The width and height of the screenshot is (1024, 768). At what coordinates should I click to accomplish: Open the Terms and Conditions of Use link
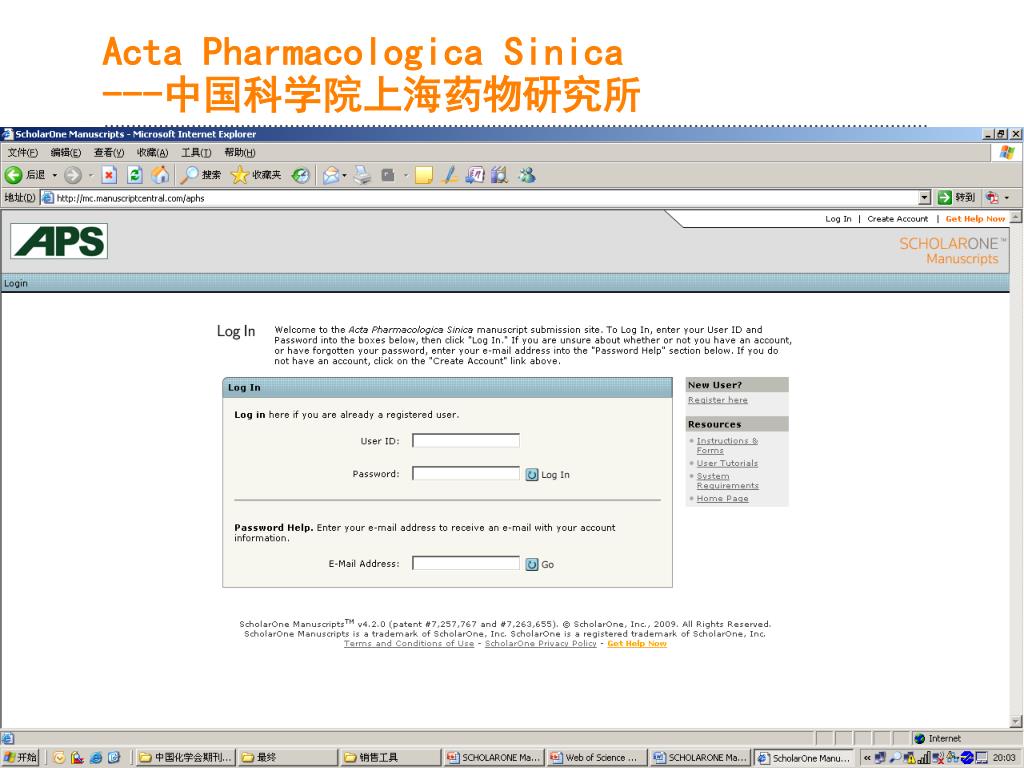coord(409,643)
